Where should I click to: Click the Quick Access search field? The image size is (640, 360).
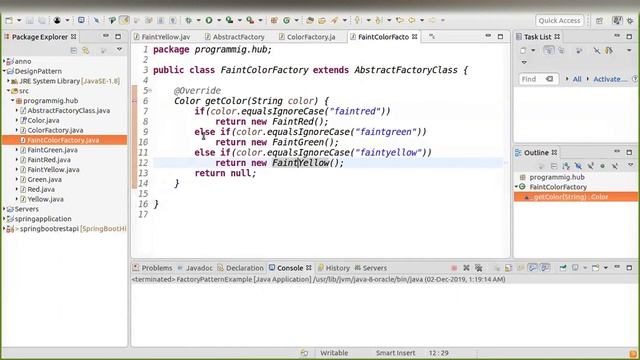[x=559, y=20]
